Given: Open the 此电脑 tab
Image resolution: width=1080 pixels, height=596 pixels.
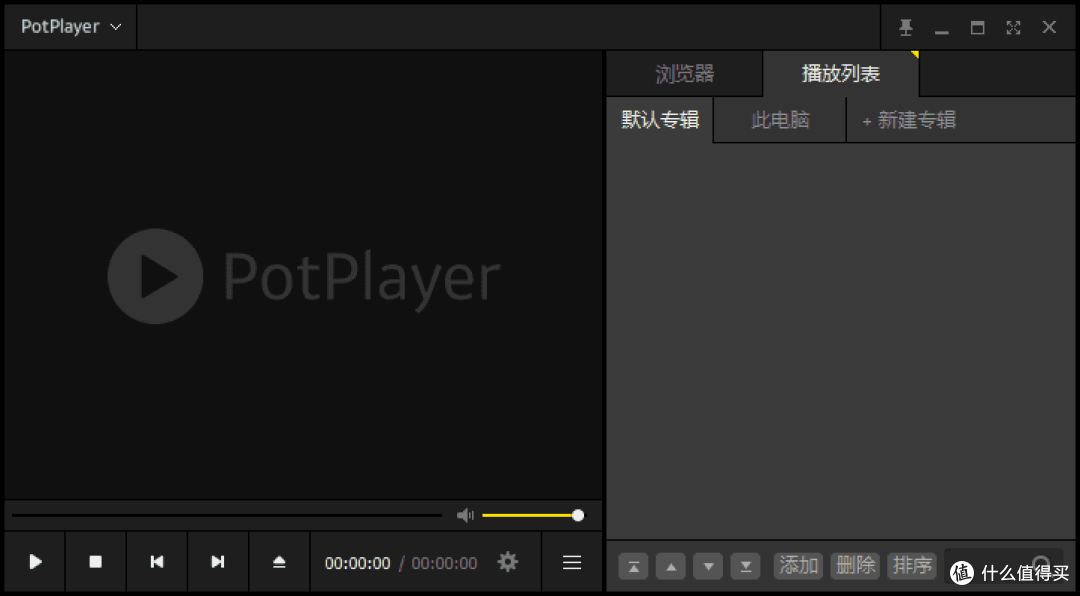Looking at the screenshot, I should point(780,120).
